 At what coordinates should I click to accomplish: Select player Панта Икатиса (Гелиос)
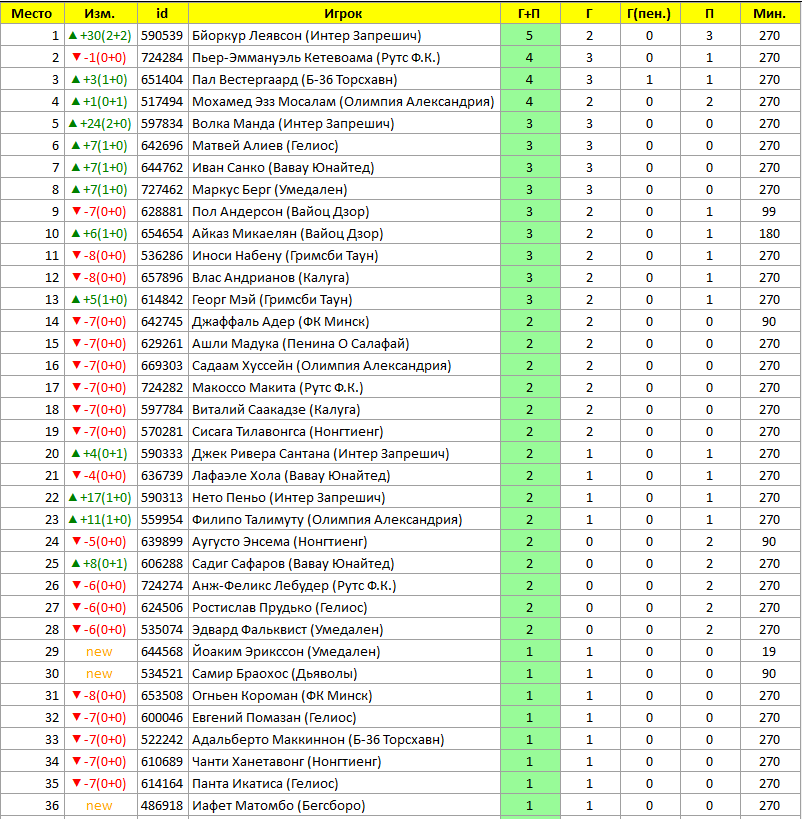tap(265, 783)
